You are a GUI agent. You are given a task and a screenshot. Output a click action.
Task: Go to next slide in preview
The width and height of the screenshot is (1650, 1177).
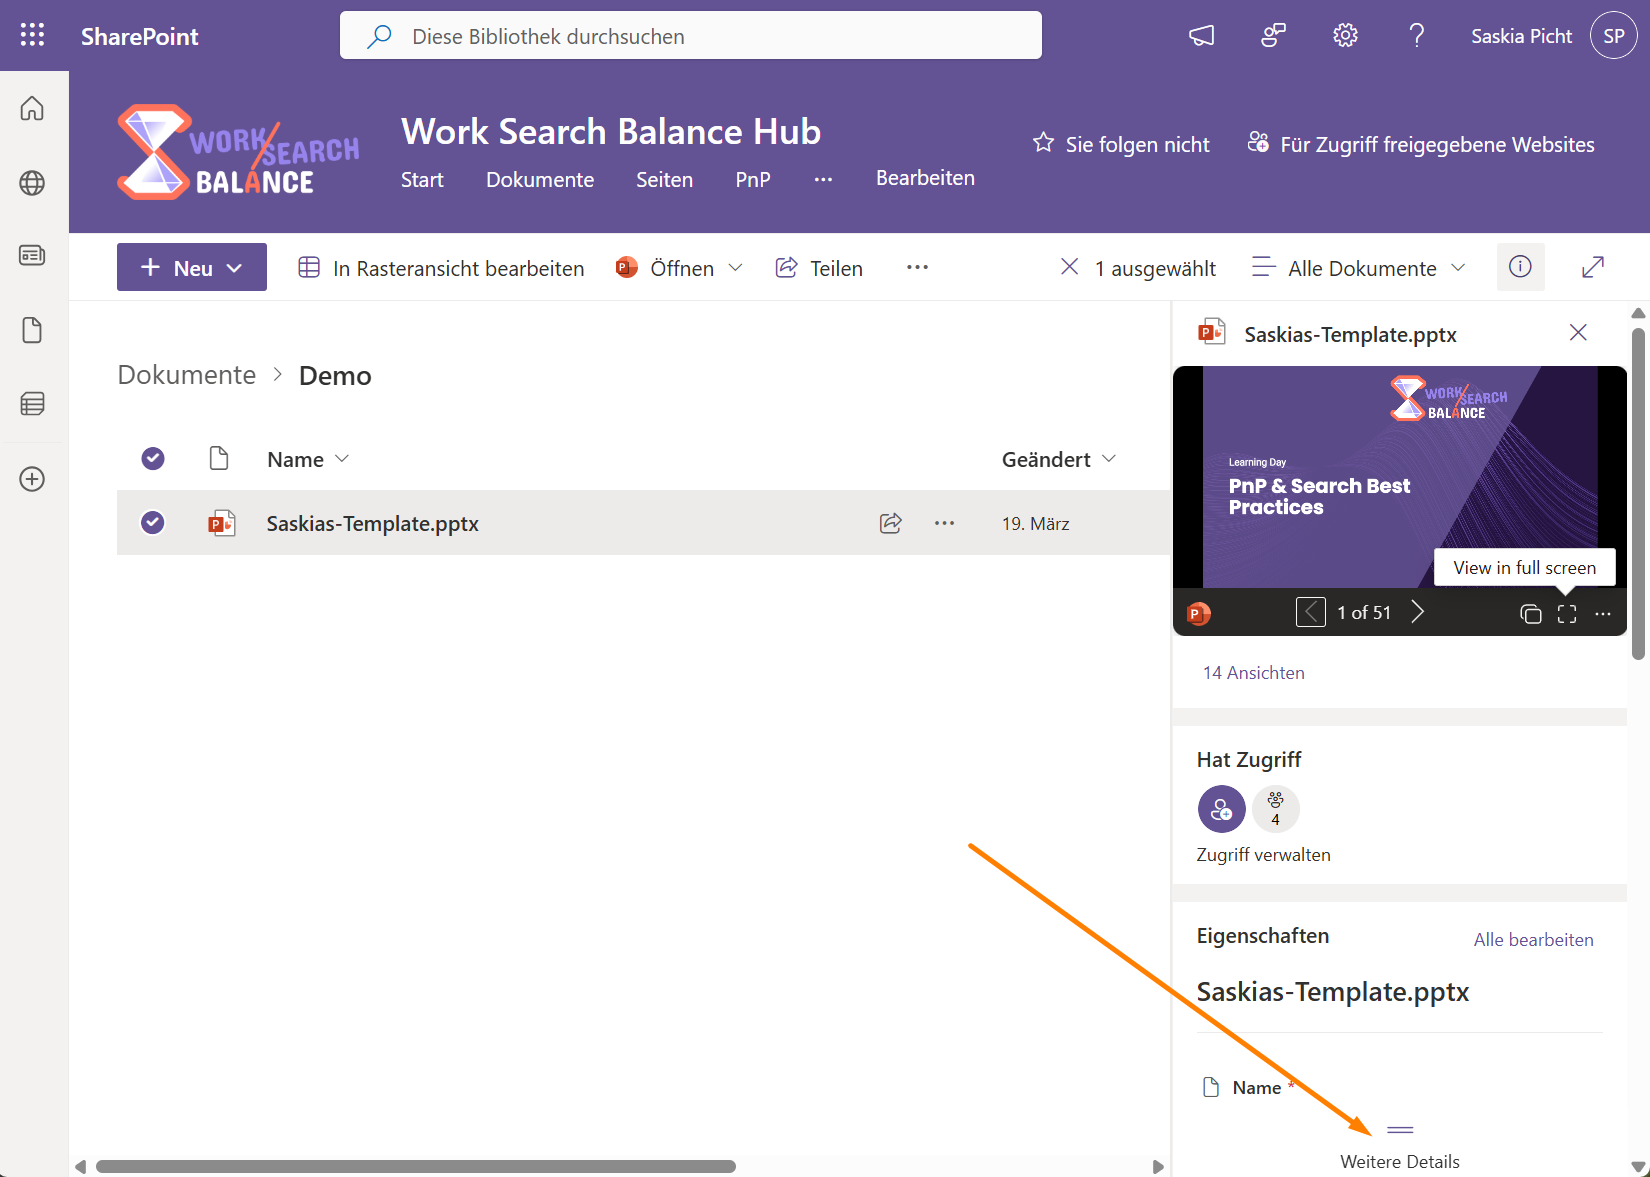1417,612
